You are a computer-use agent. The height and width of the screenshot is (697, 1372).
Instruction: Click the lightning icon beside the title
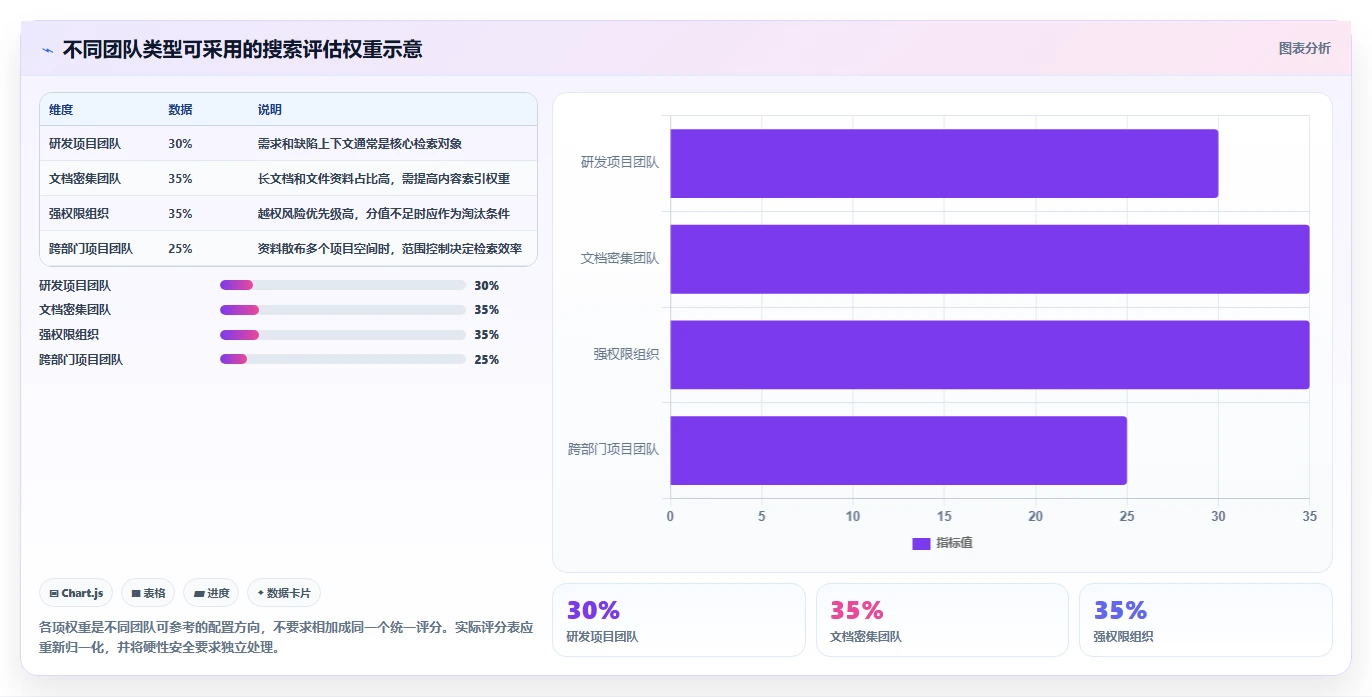click(47, 50)
